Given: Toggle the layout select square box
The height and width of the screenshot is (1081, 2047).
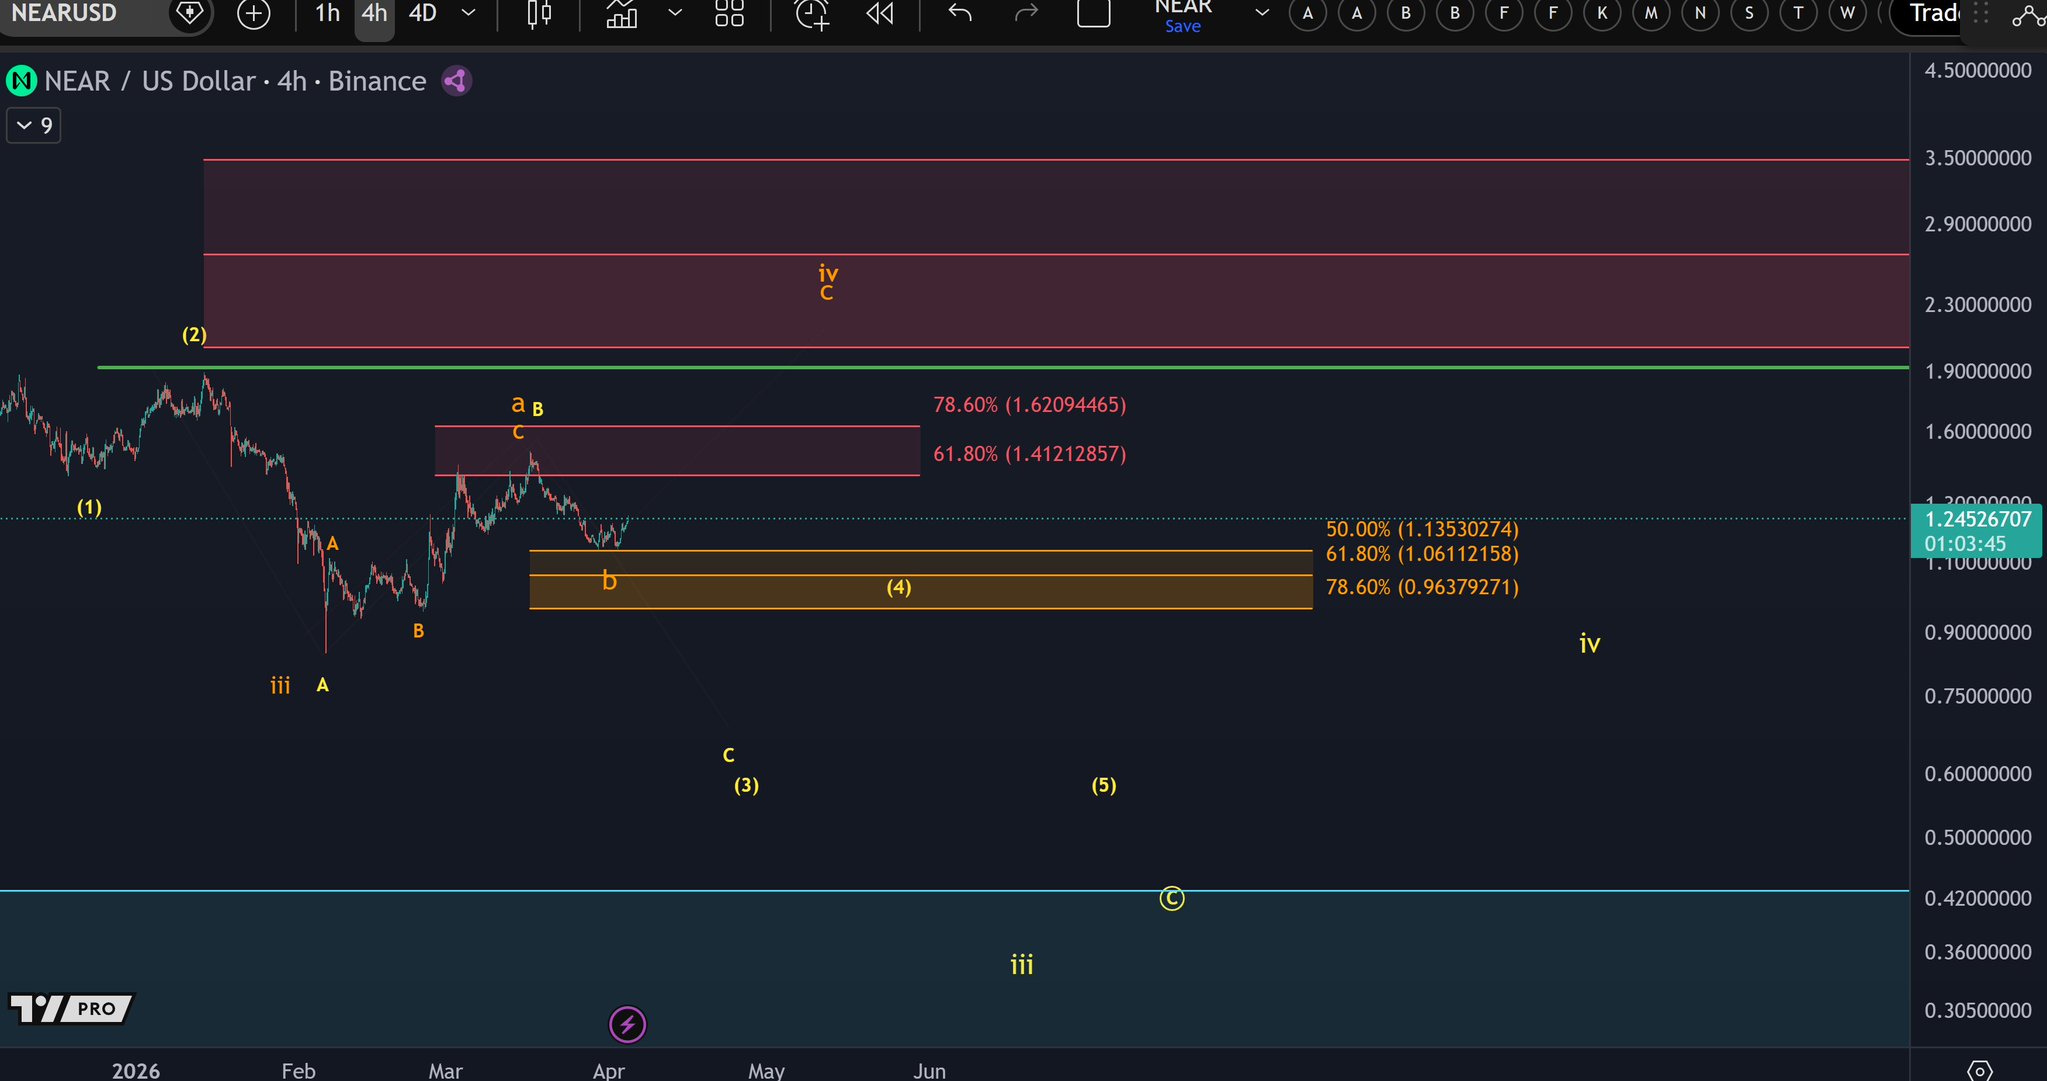Looking at the screenshot, I should (x=1093, y=14).
